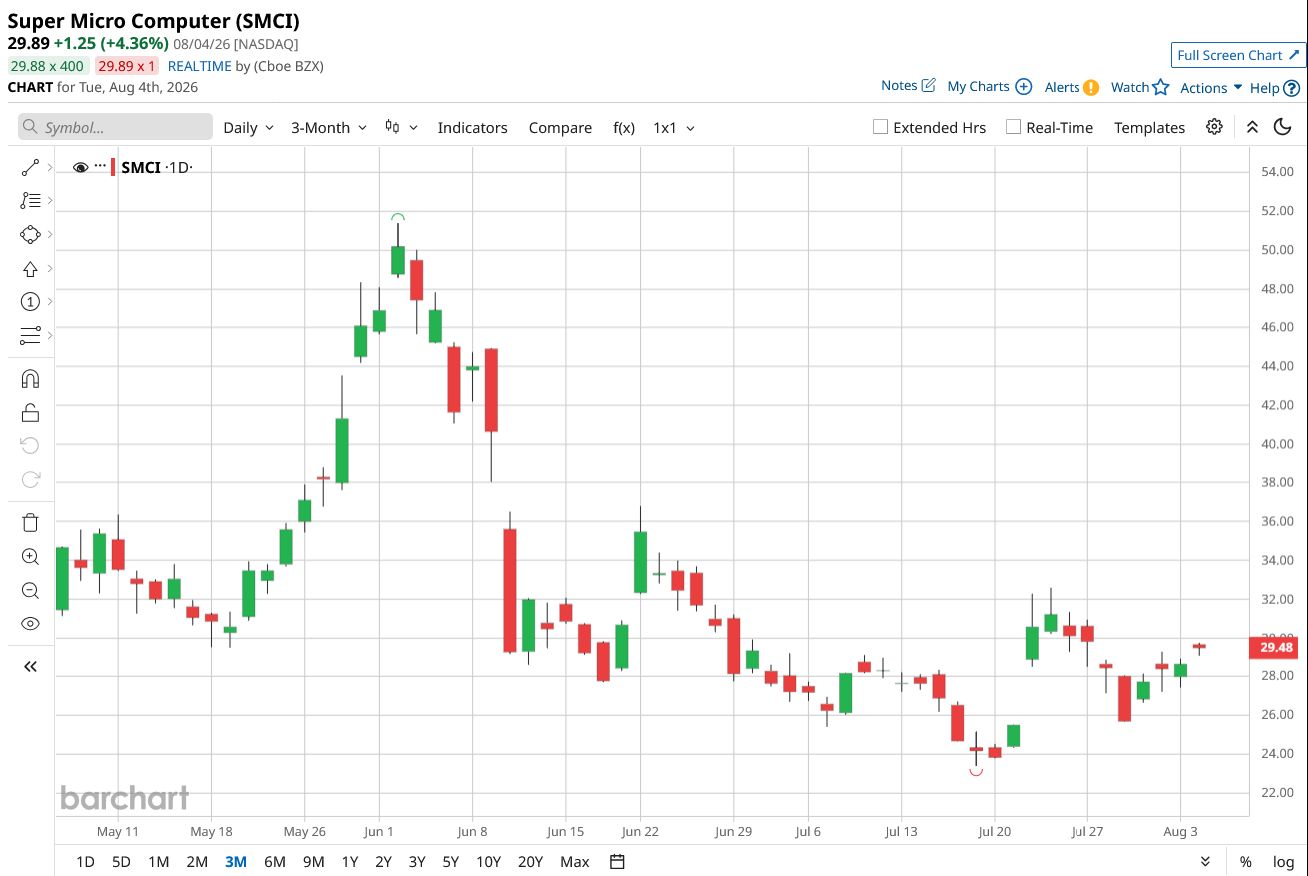The width and height of the screenshot is (1308, 876).
Task: Select the up arrow marker tool
Action: [x=30, y=268]
